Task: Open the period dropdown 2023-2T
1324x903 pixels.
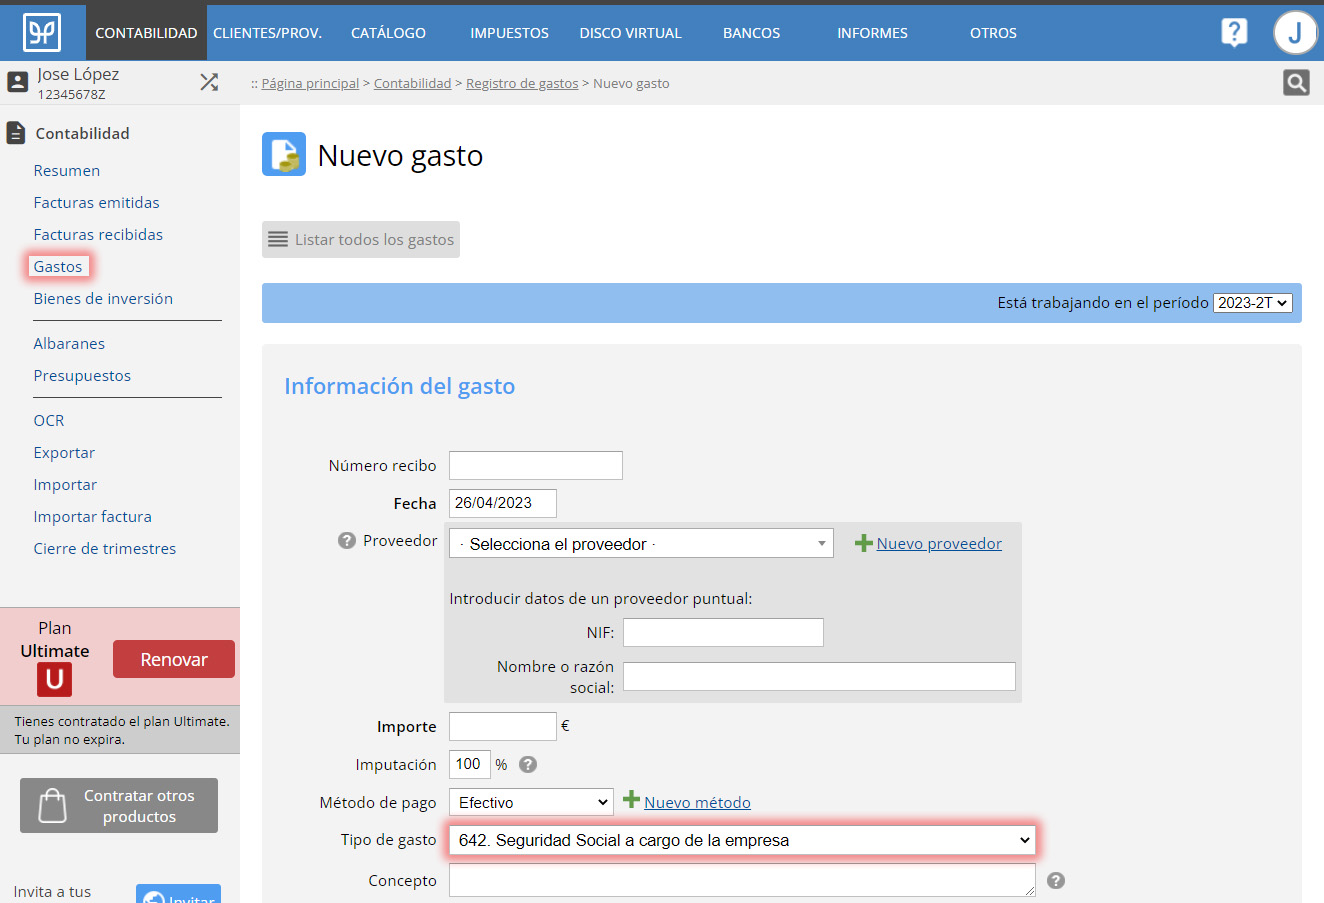Action: click(1253, 303)
